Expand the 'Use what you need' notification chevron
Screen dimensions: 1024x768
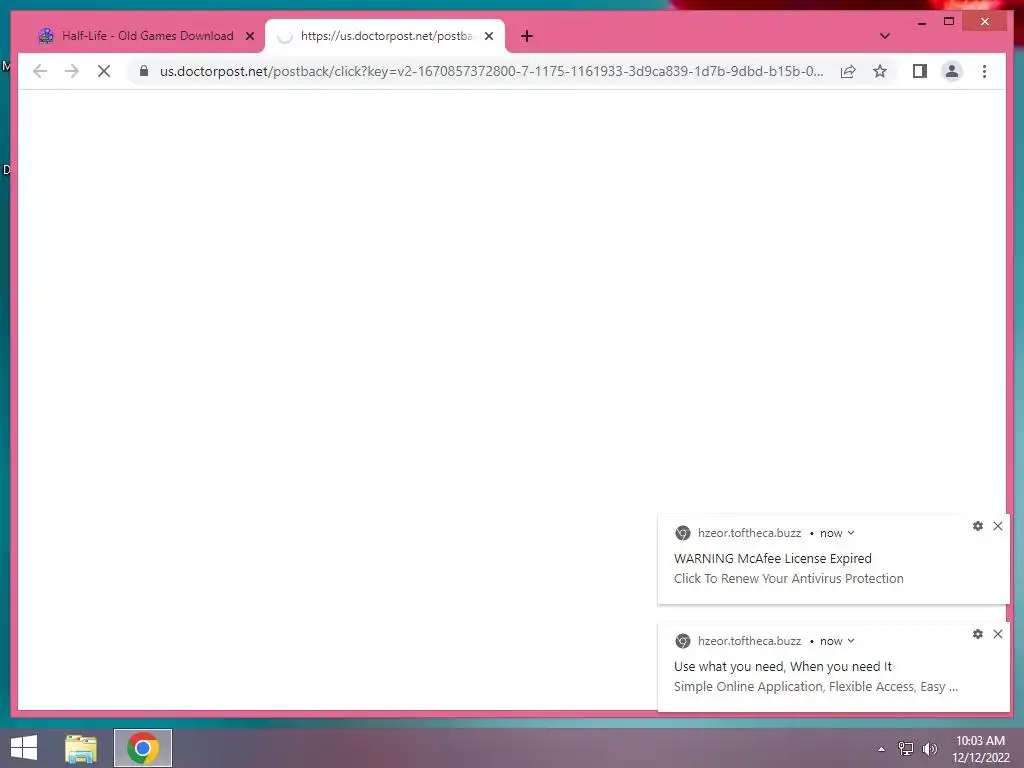[x=851, y=641]
